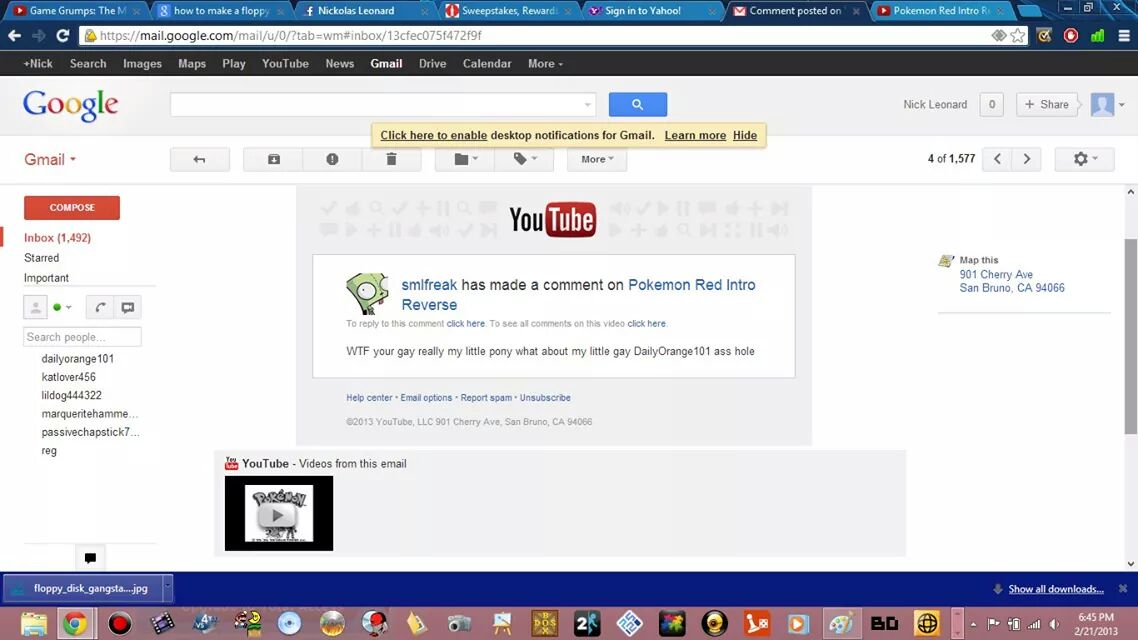Open account menu next to profile picture
This screenshot has width=1138, height=640.
click(x=1121, y=104)
